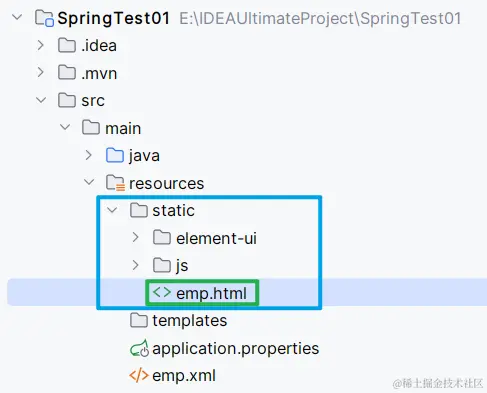Click the resources root folder icon
The width and height of the screenshot is (487, 393).
pyautogui.click(x=115, y=183)
